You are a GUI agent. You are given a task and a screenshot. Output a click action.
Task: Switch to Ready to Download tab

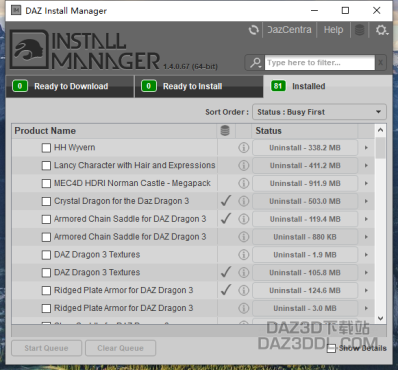(70, 86)
